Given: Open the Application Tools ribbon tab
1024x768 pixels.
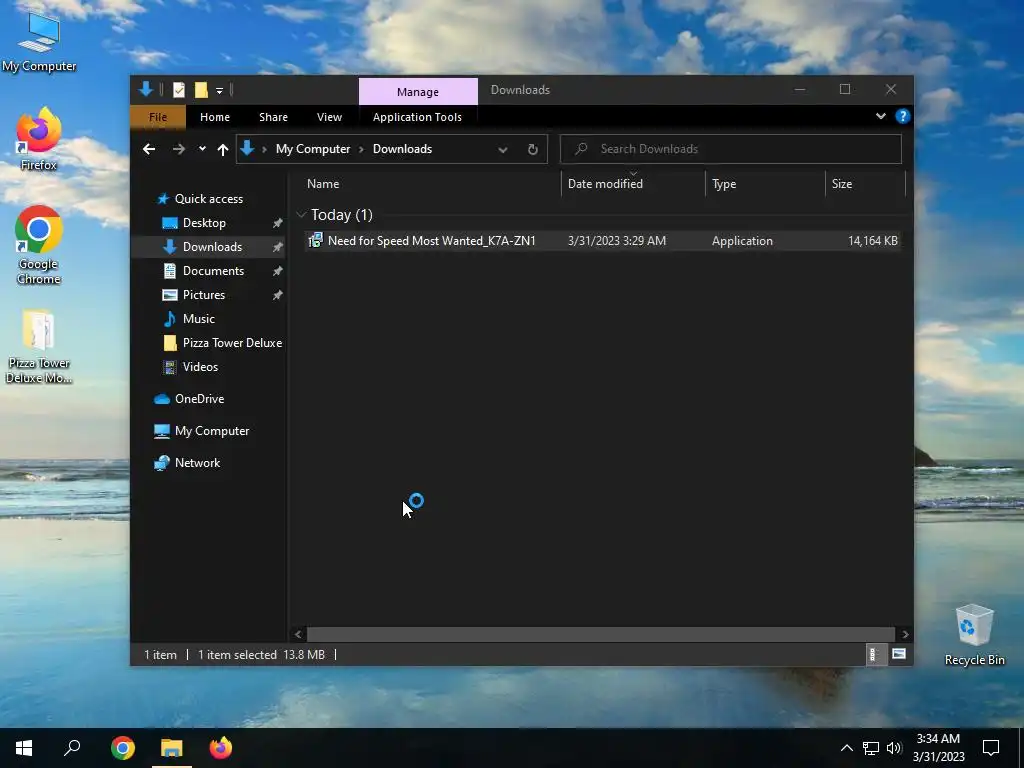Looking at the screenshot, I should click(x=417, y=117).
